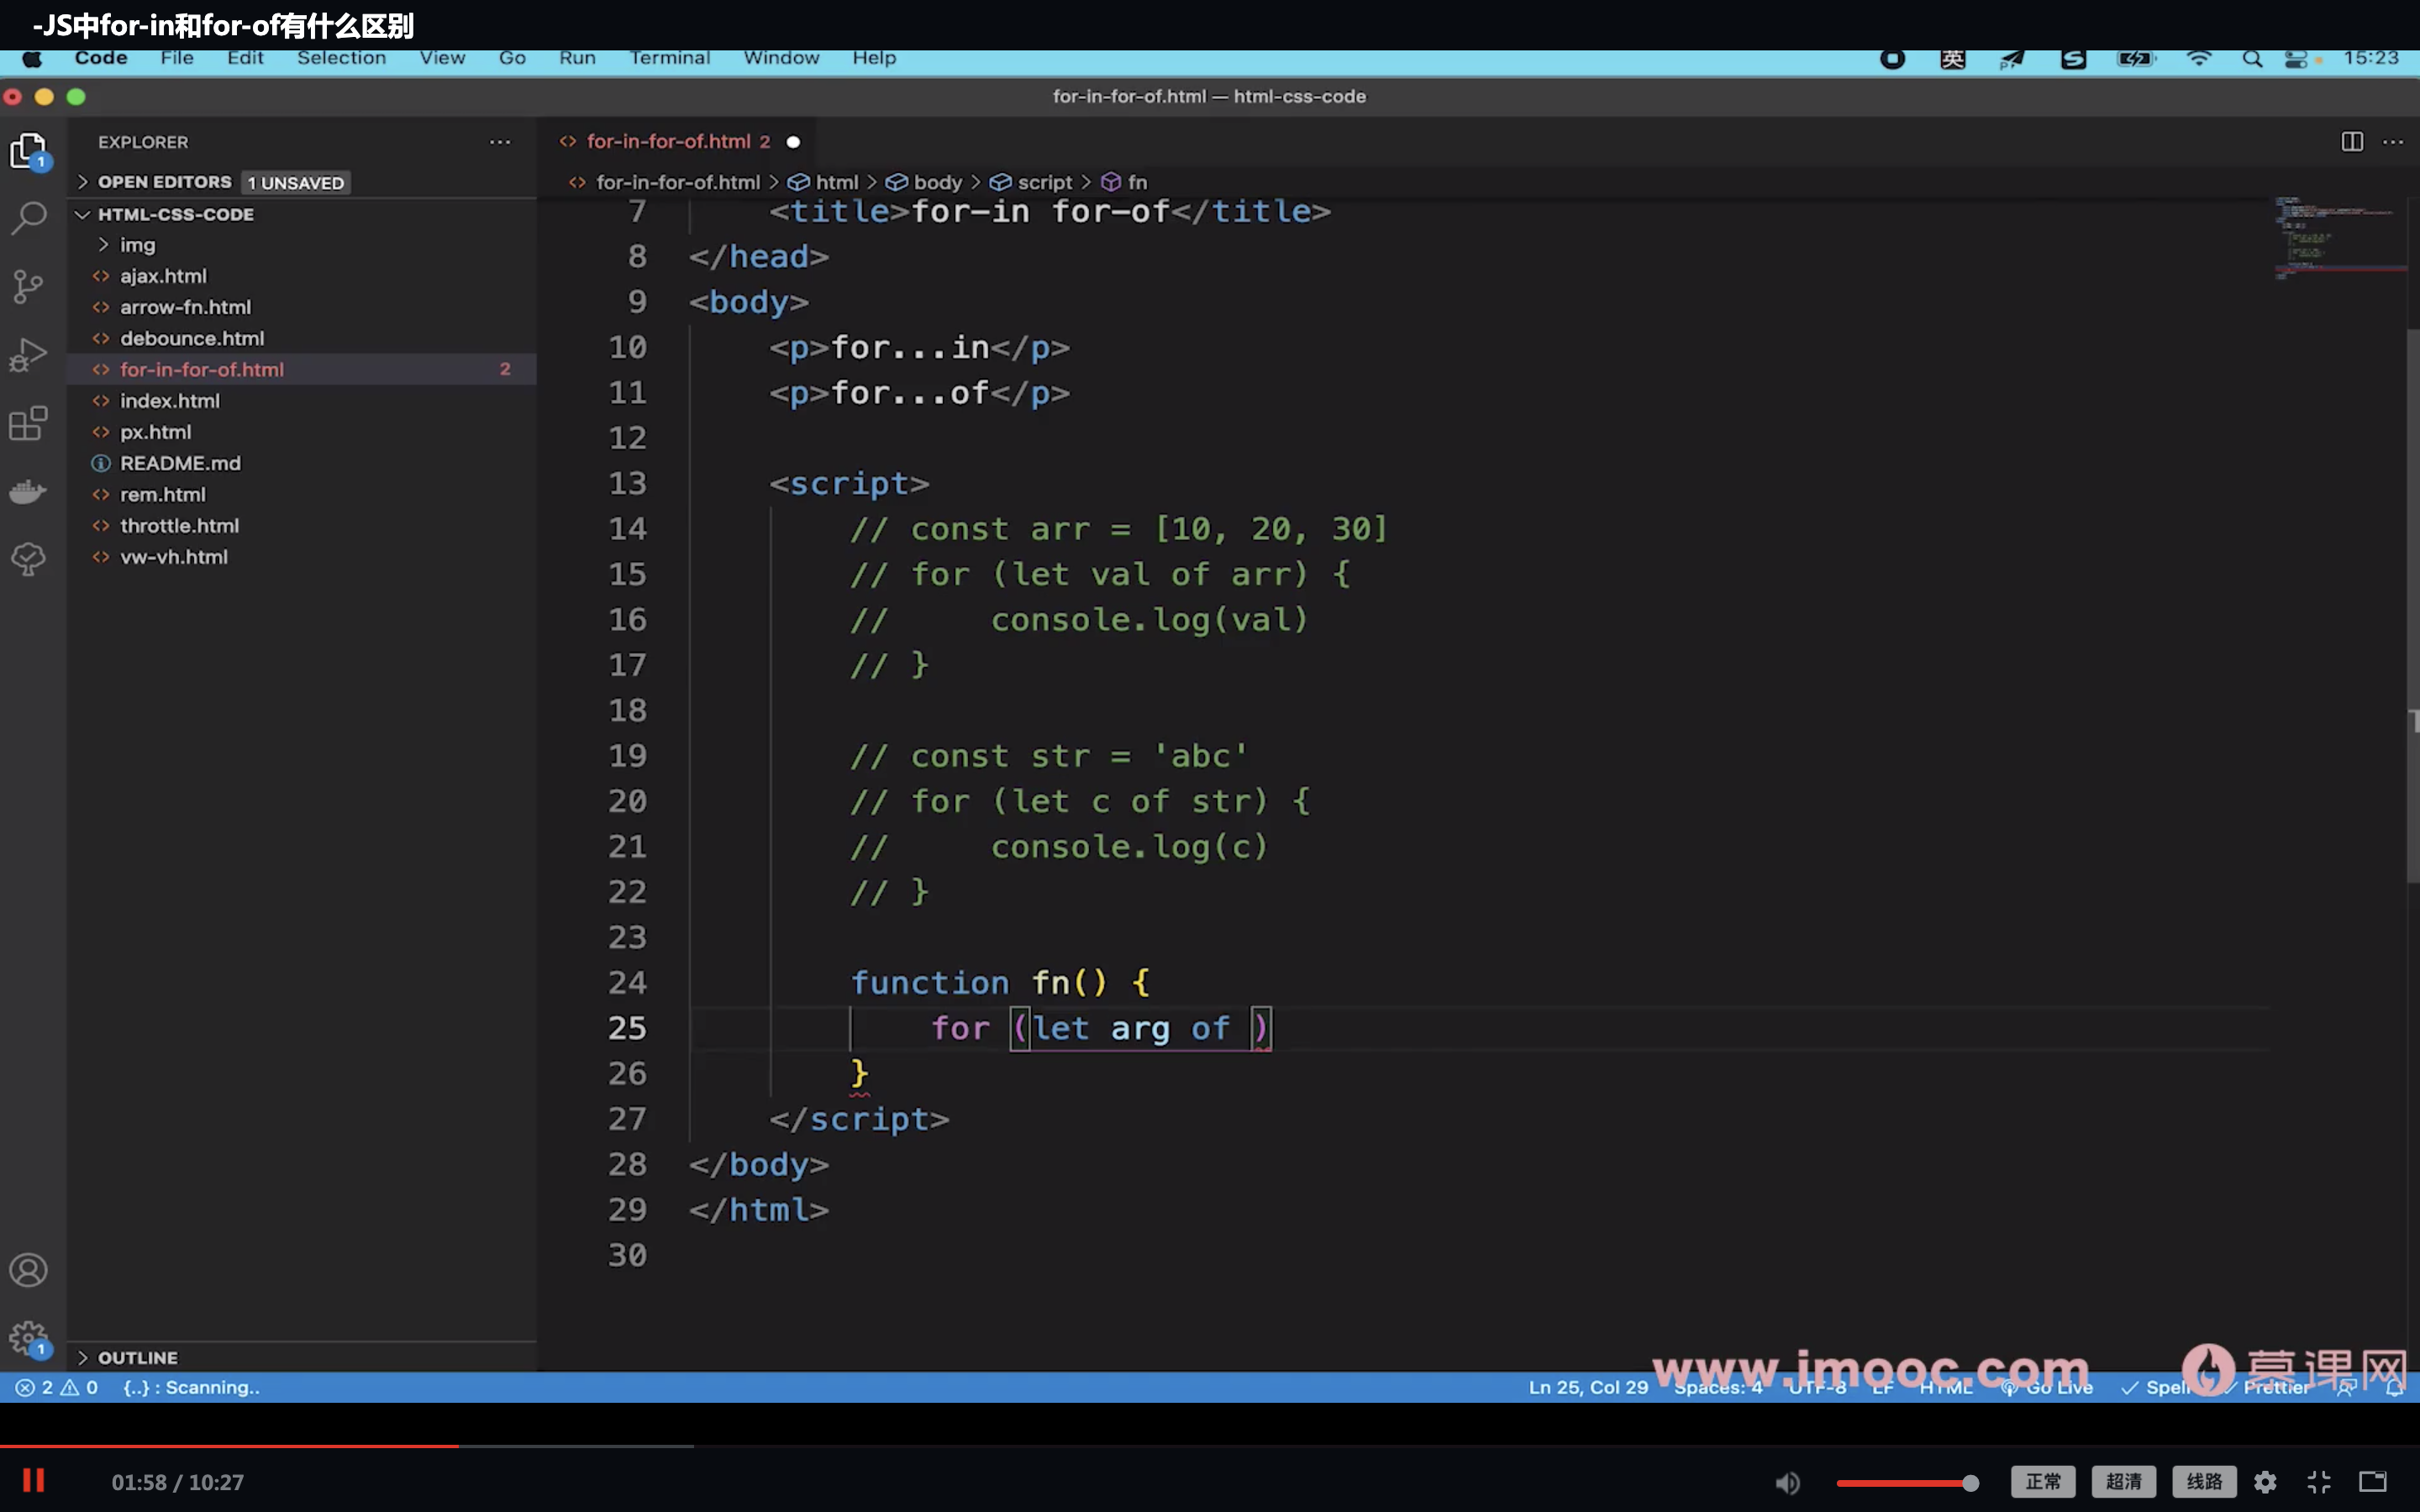Expand the OUTLINE section

[x=137, y=1357]
